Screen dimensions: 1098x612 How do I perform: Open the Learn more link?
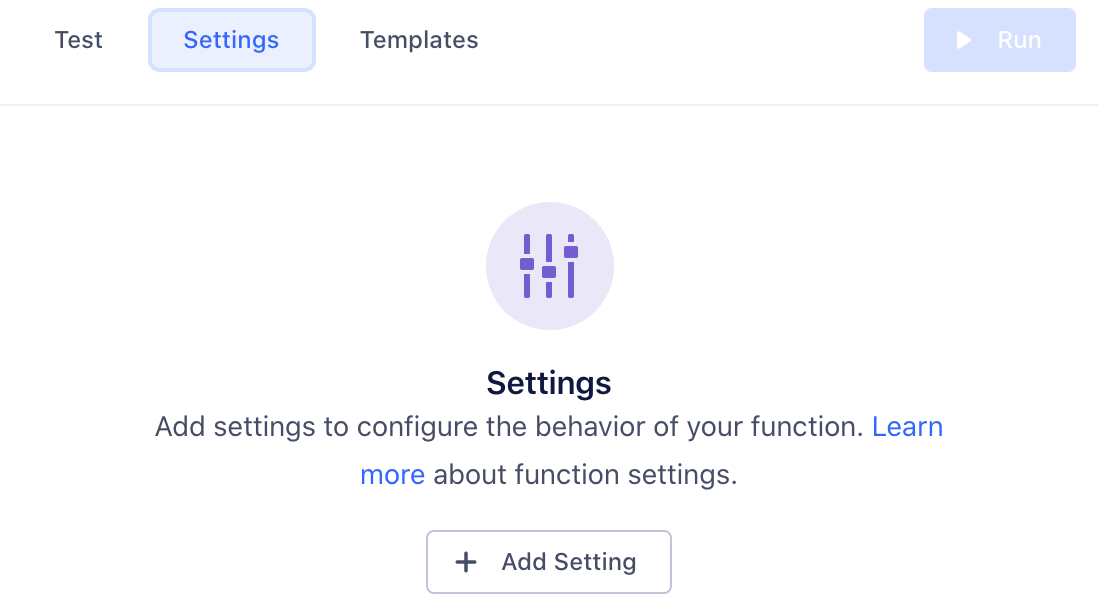point(907,427)
